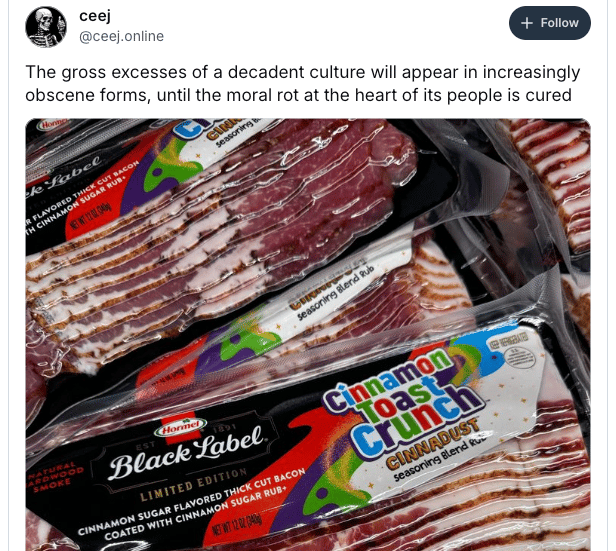The height and width of the screenshot is (551, 616).
Task: Click the Black Label text on package
Action: coord(188,452)
